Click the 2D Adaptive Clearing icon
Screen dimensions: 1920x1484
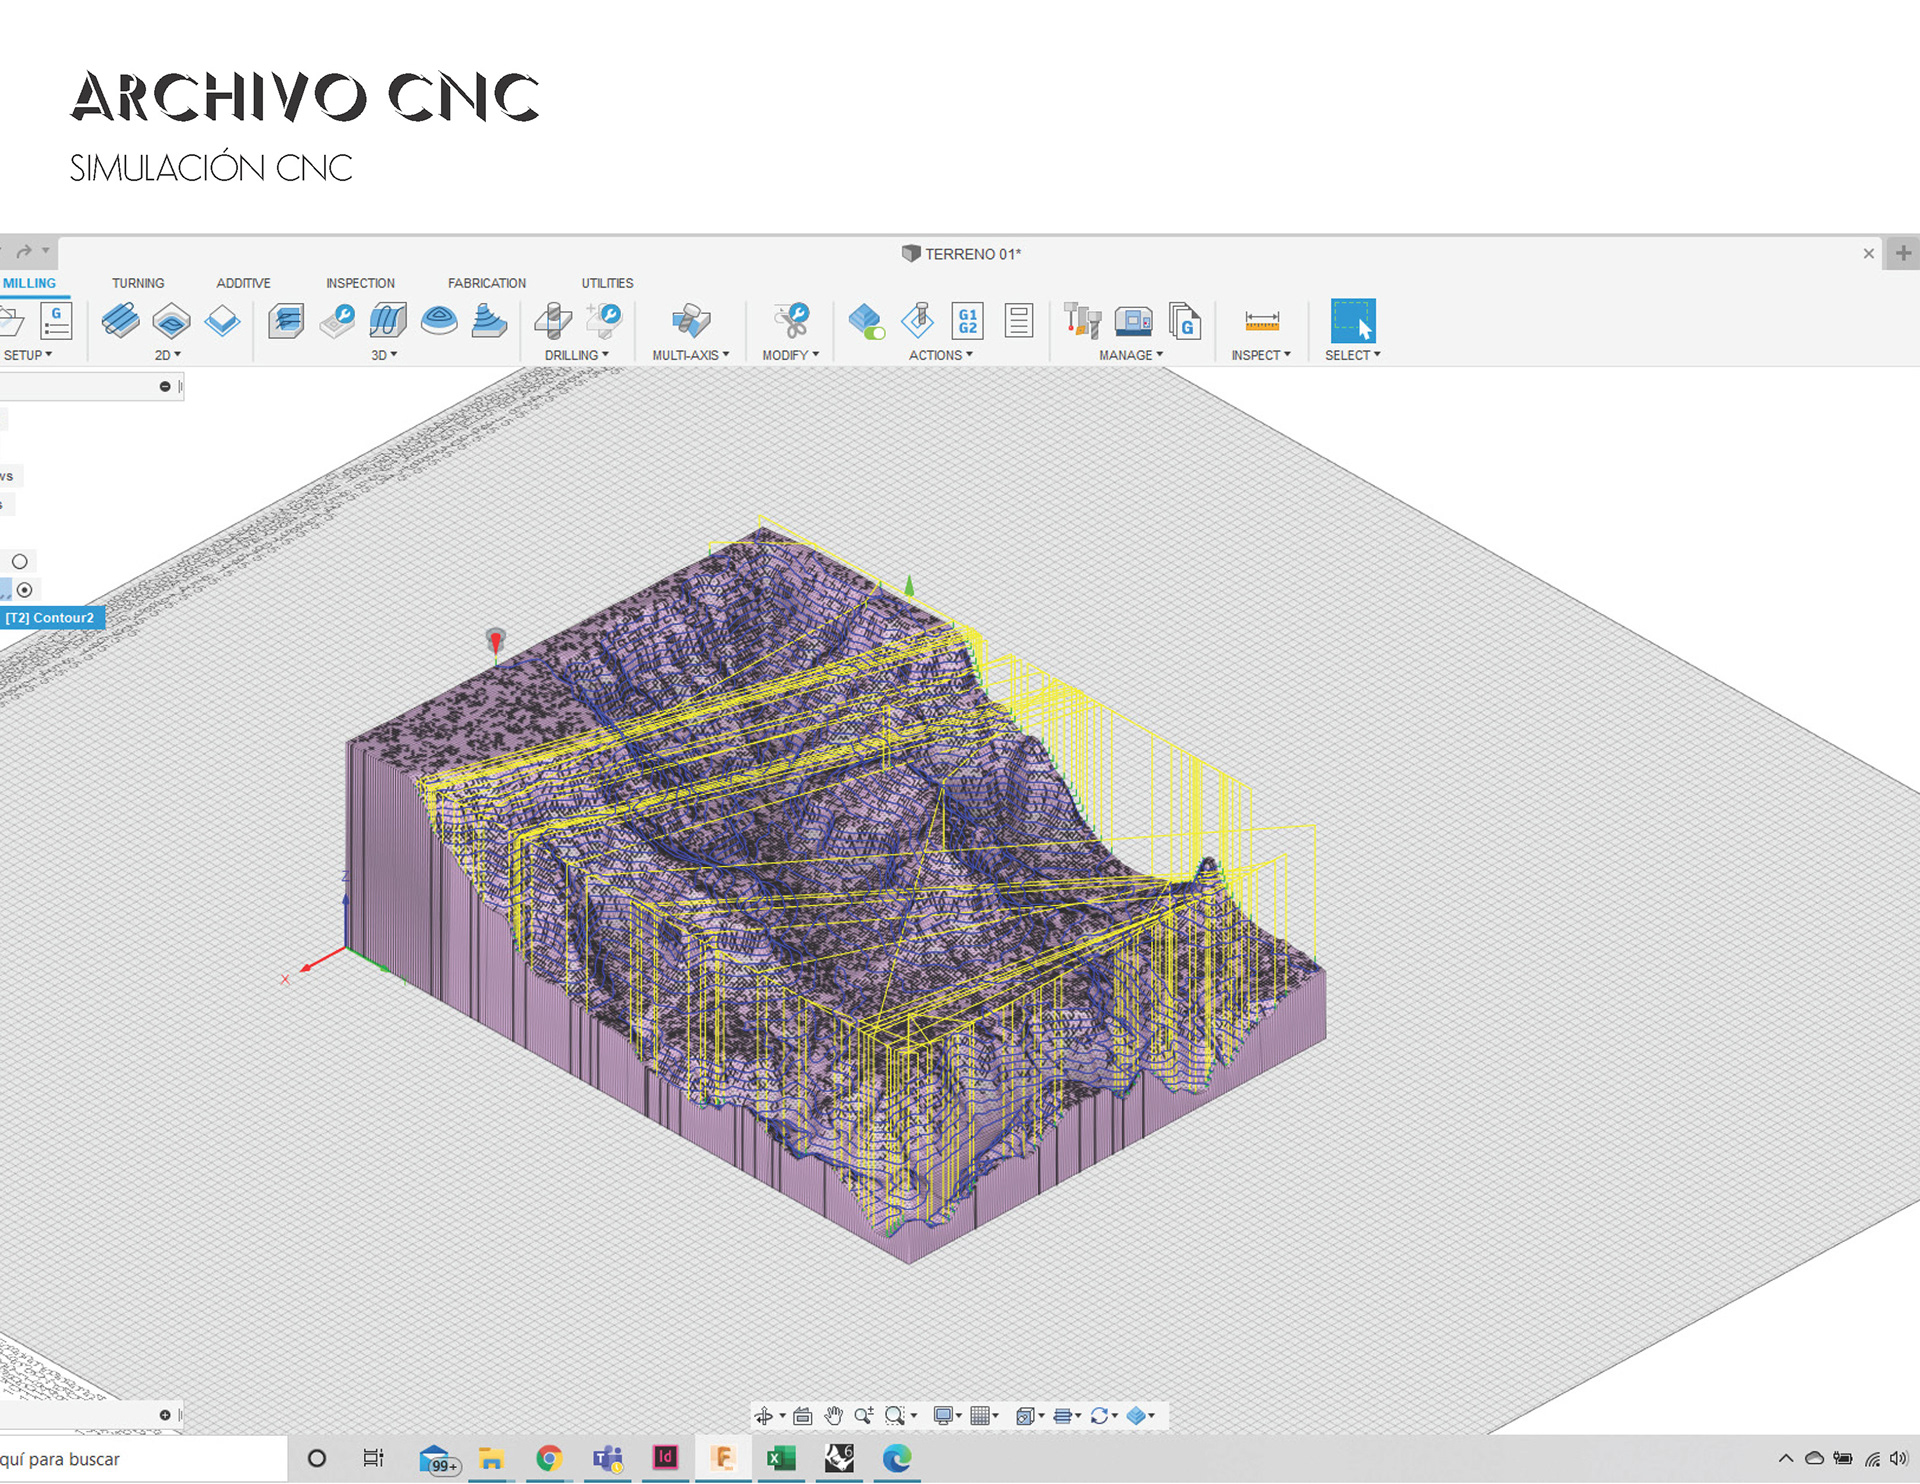121,321
